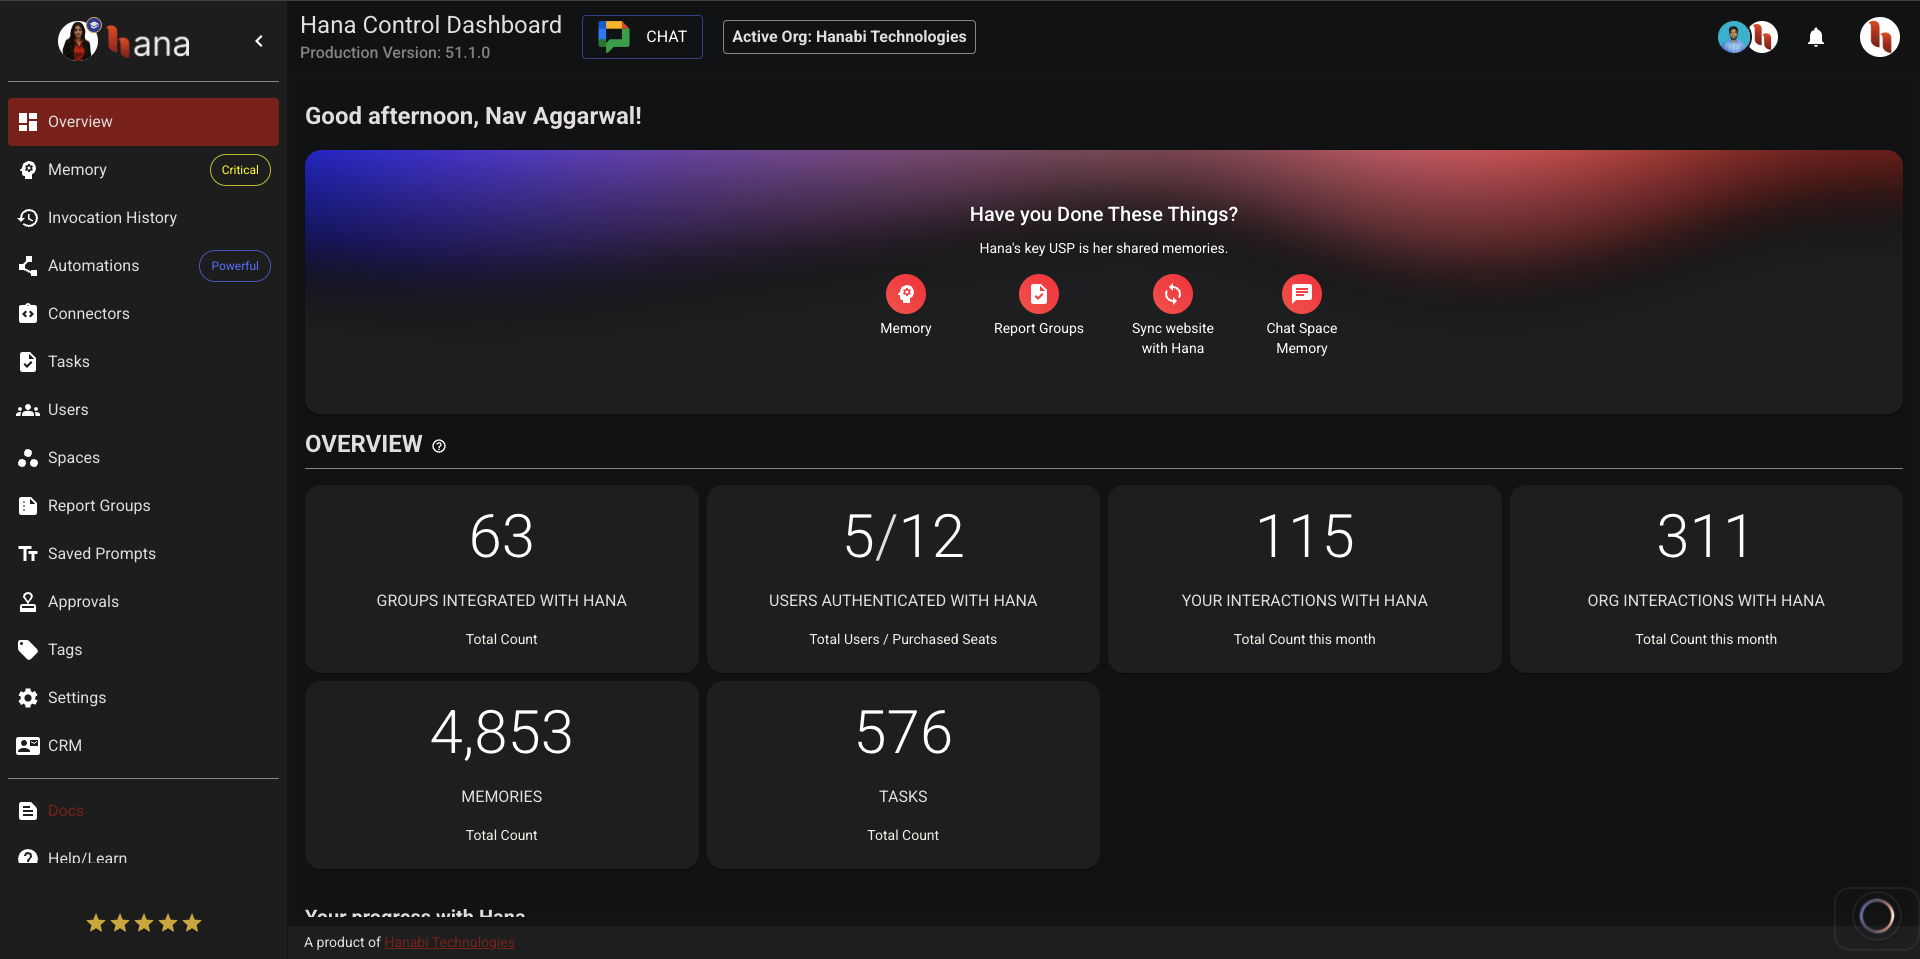Open notifications bell icon
The height and width of the screenshot is (959, 1920).
1816,37
